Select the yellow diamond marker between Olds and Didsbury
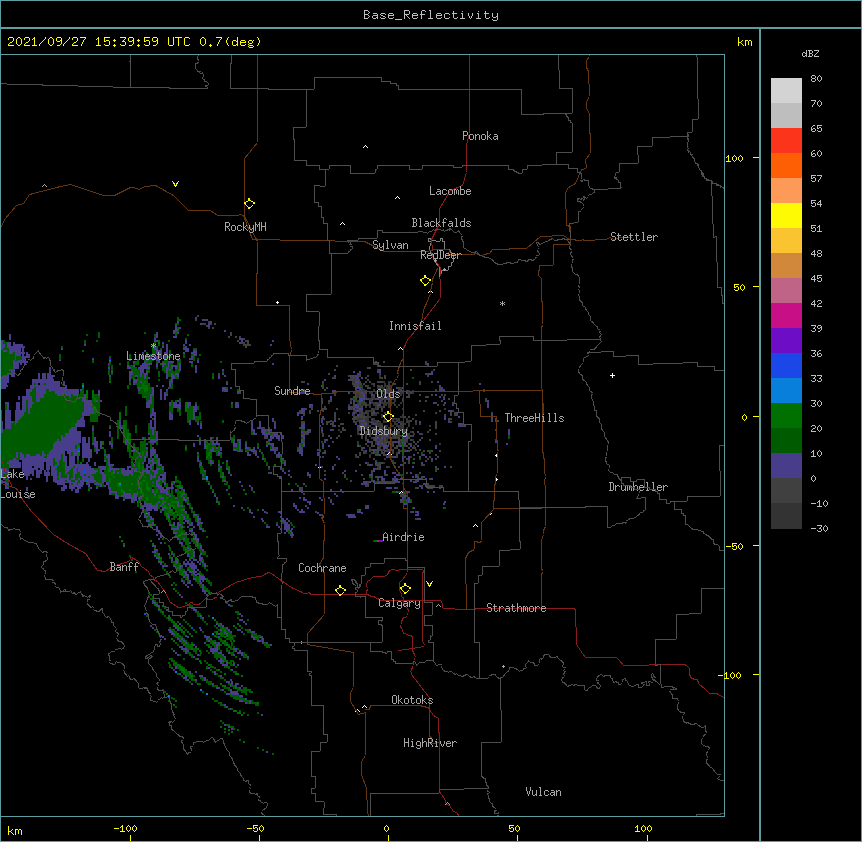This screenshot has width=862, height=842. (x=388, y=416)
